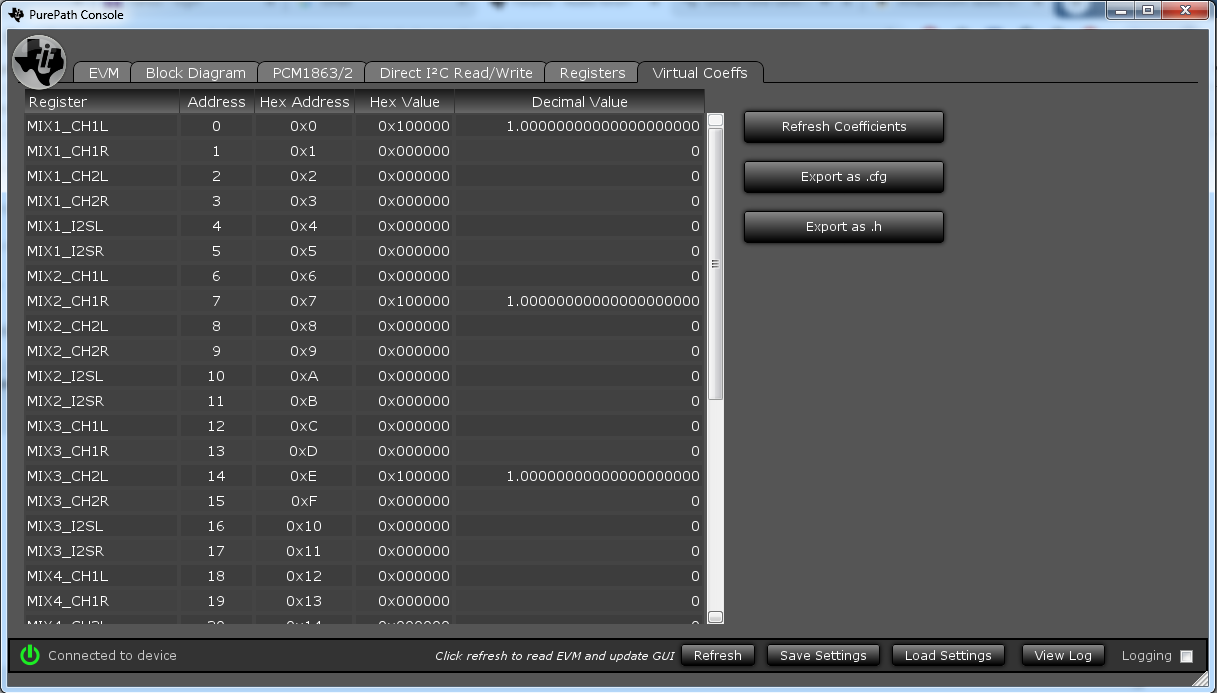Click Export as .h button
The width and height of the screenshot is (1217, 693).
tap(844, 227)
